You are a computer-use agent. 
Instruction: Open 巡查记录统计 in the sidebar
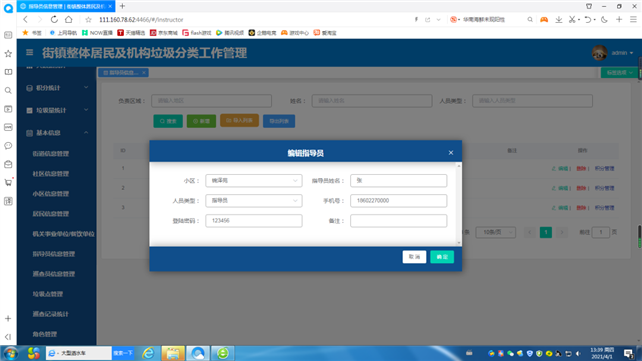click(51, 314)
